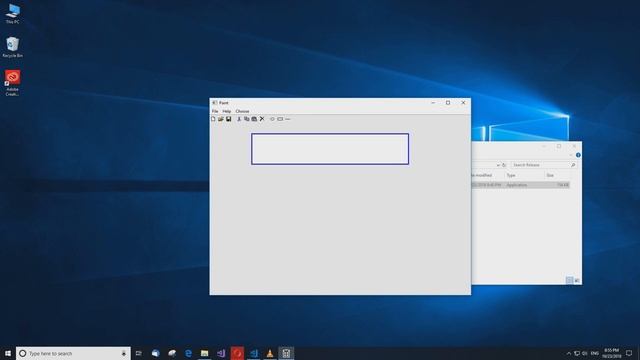Select the This PC desktop icon
Screen dimensions: 640x360
click(13, 14)
